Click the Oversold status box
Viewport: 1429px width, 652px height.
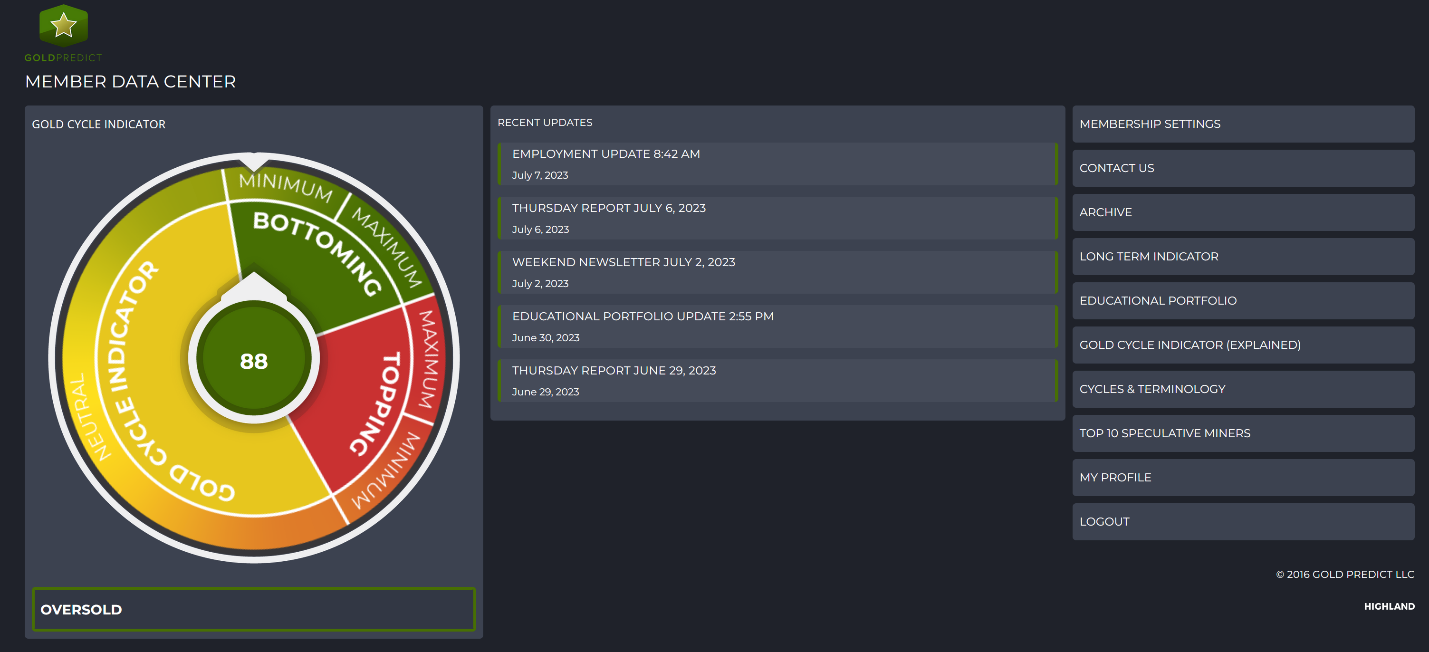point(254,609)
